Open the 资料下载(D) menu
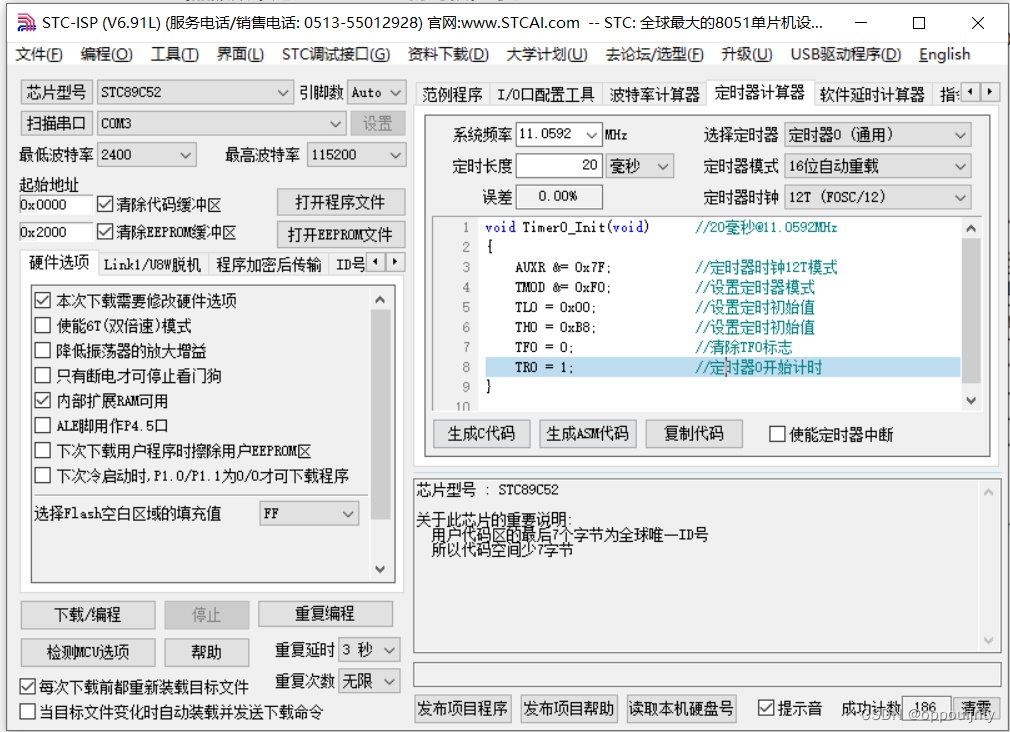Screen dimensions: 1010x732 (448, 54)
